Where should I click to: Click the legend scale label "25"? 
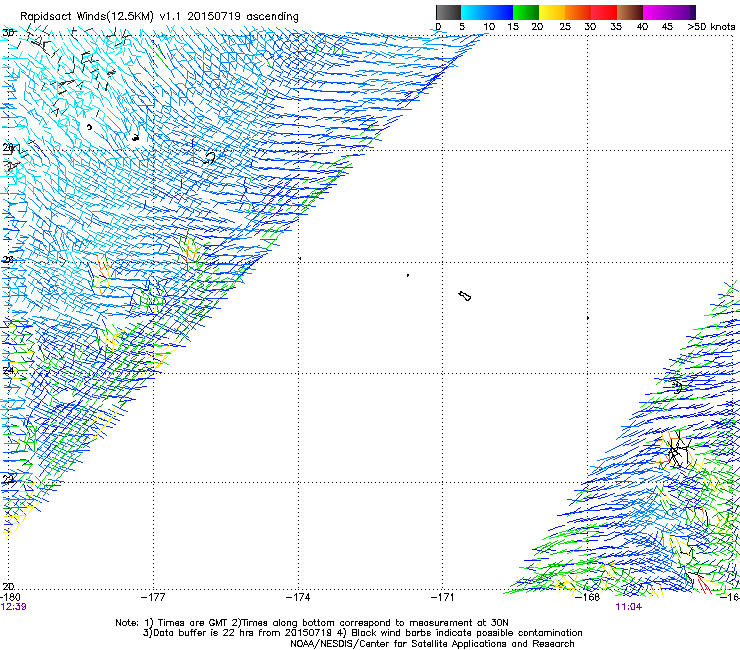tap(565, 27)
